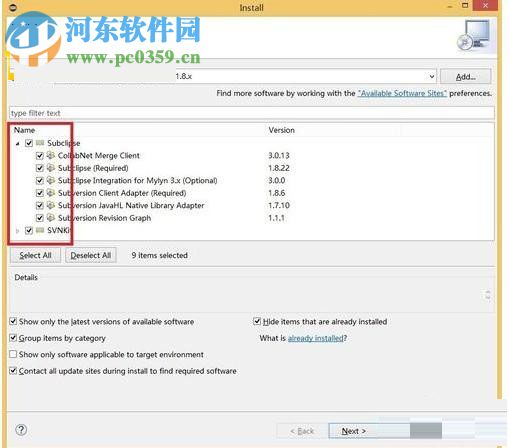The height and width of the screenshot is (448, 509).
Task: Collapse the Subclipse tree node
Action: [x=17, y=144]
